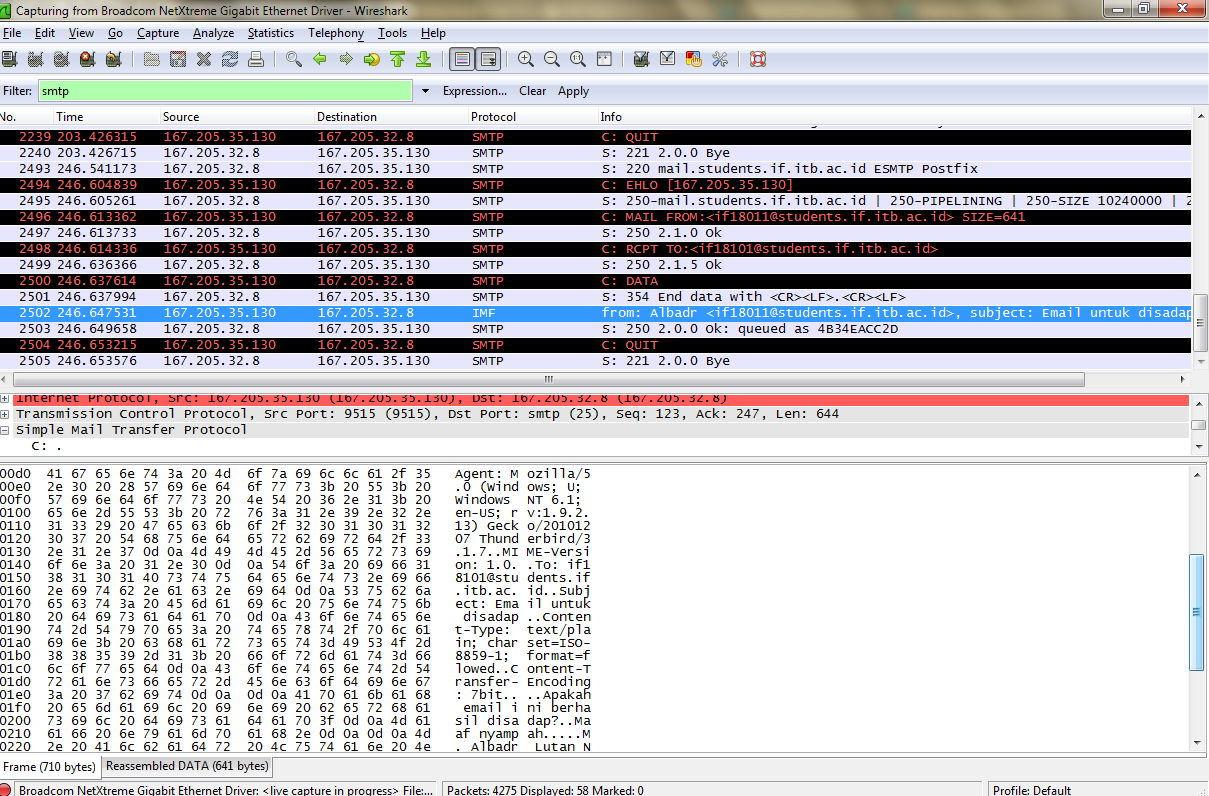Toggle packet list colorization
Screen dimensions: 1209x796
(x=461, y=59)
